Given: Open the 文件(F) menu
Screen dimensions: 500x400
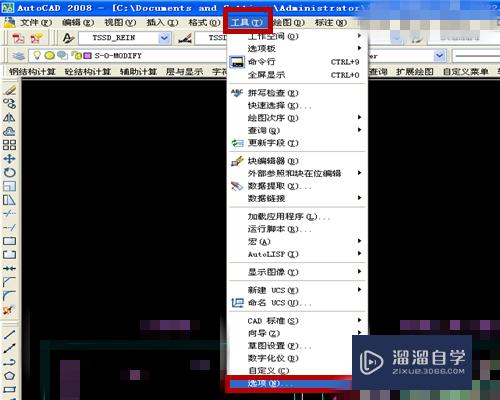Looking at the screenshot, I should click(x=36, y=22).
